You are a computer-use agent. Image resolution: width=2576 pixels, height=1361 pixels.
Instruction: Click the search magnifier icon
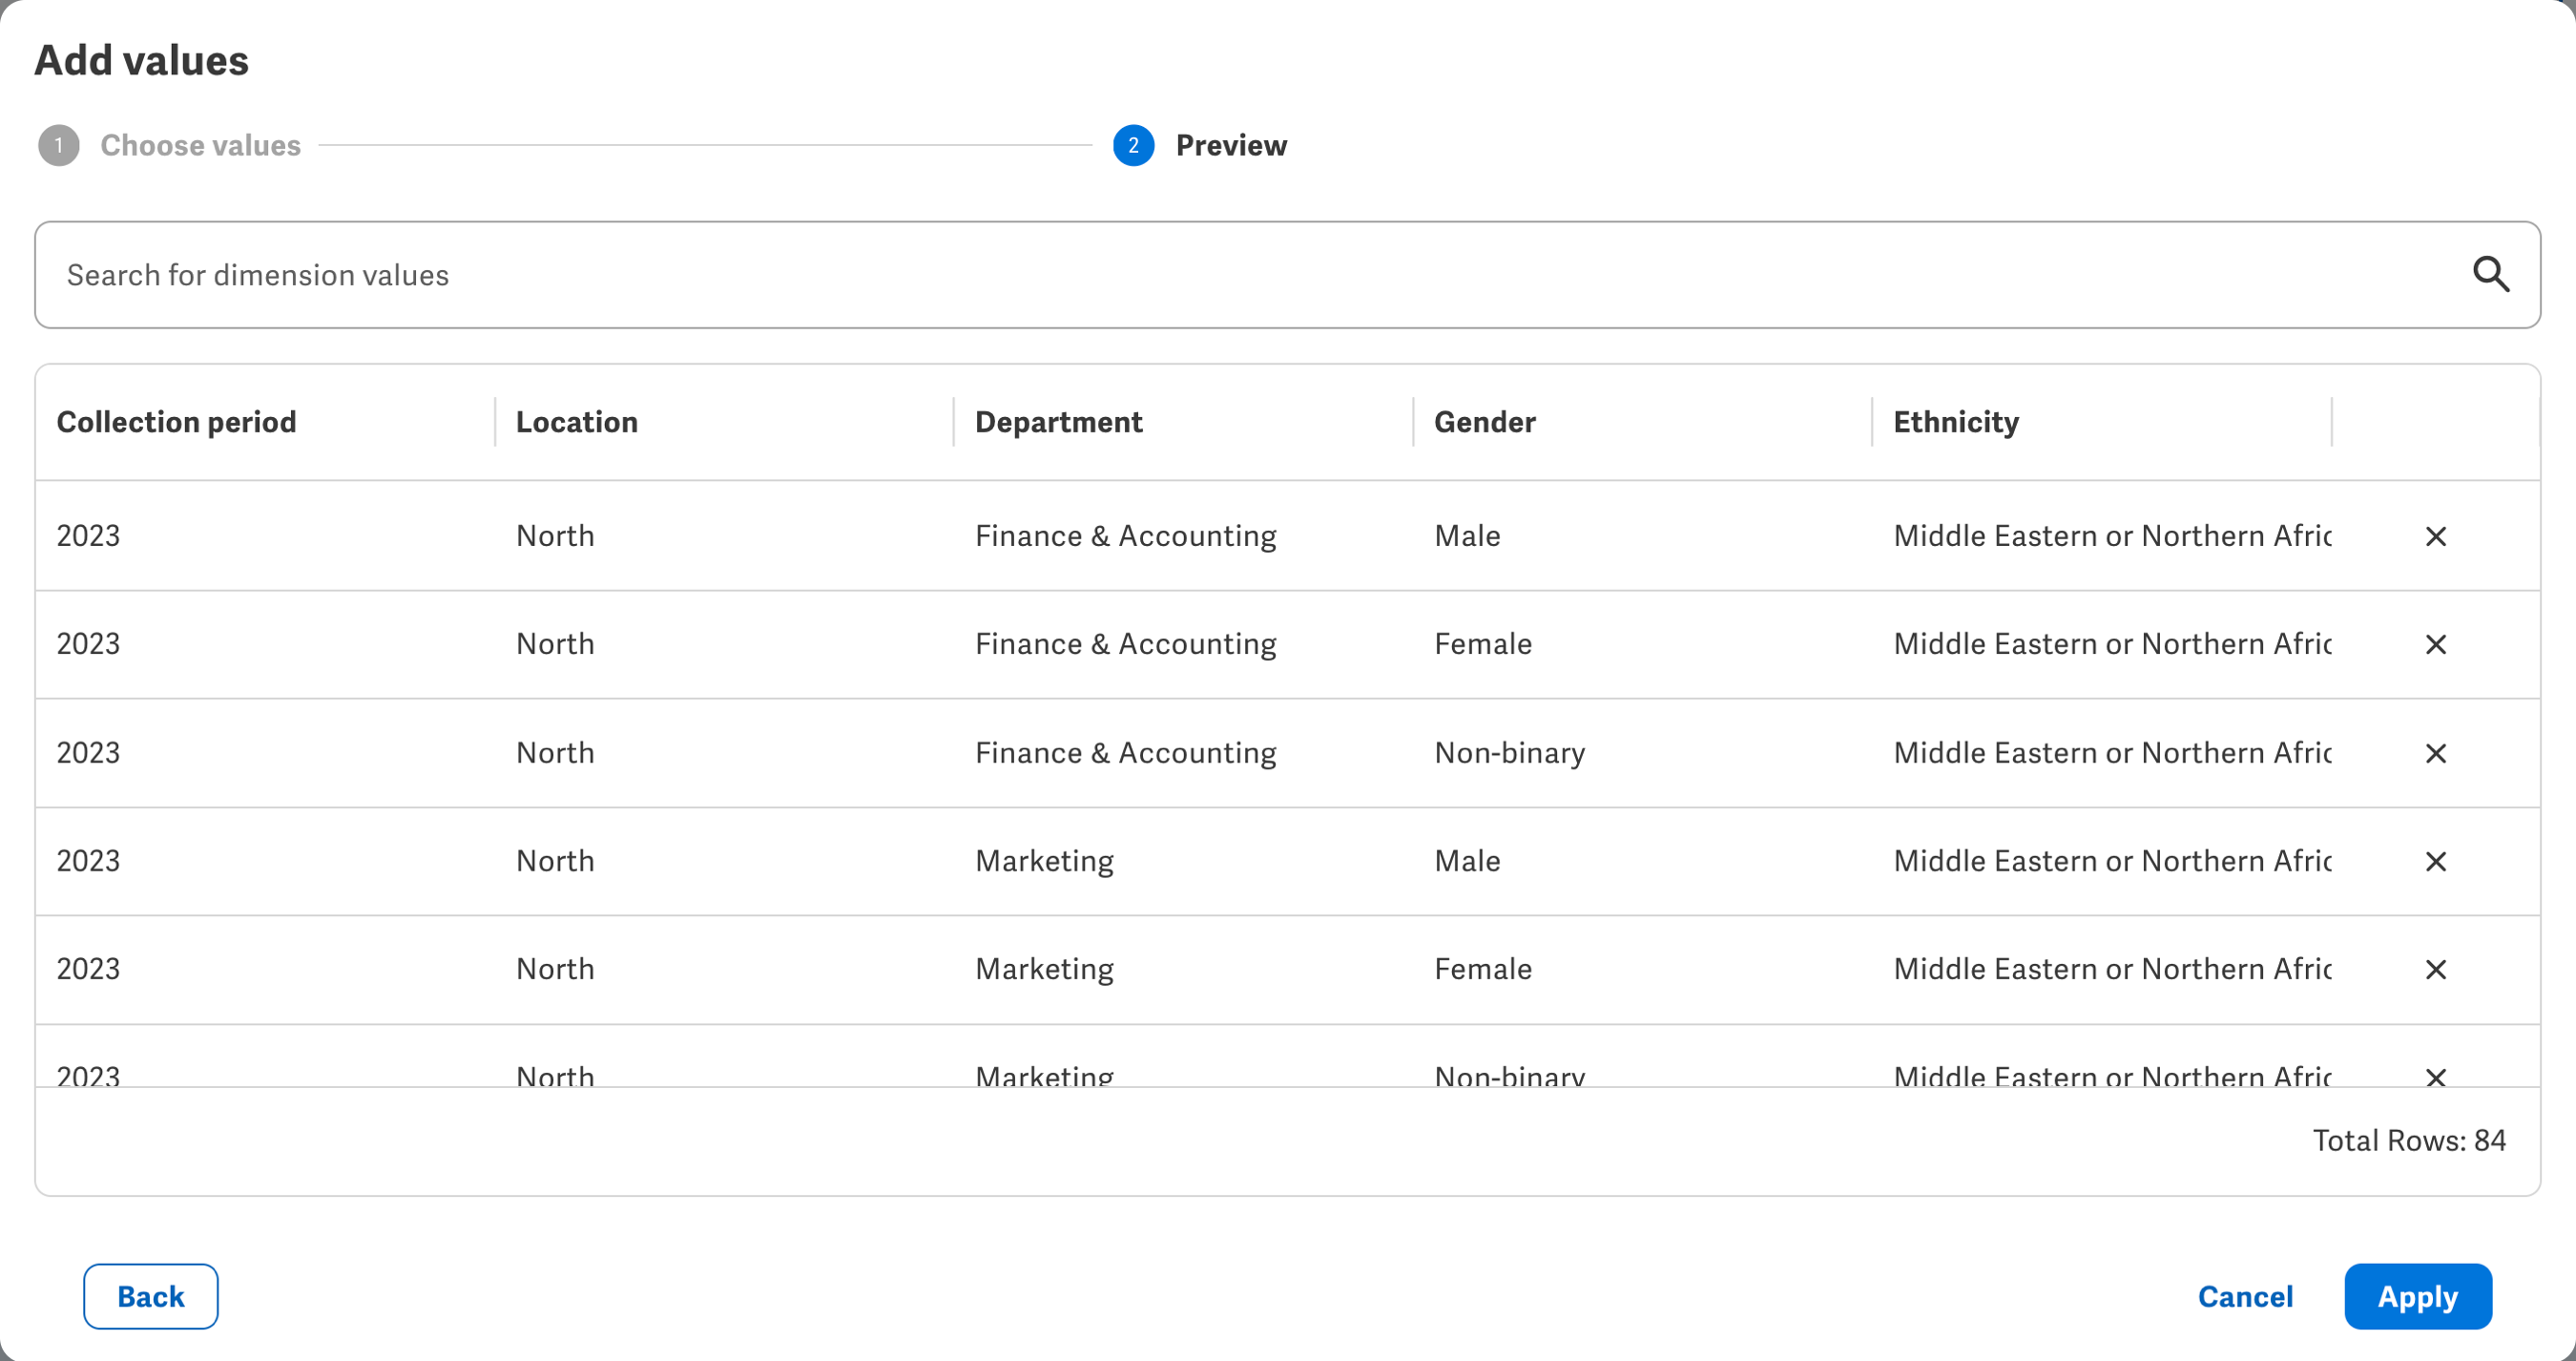pyautogui.click(x=2490, y=274)
